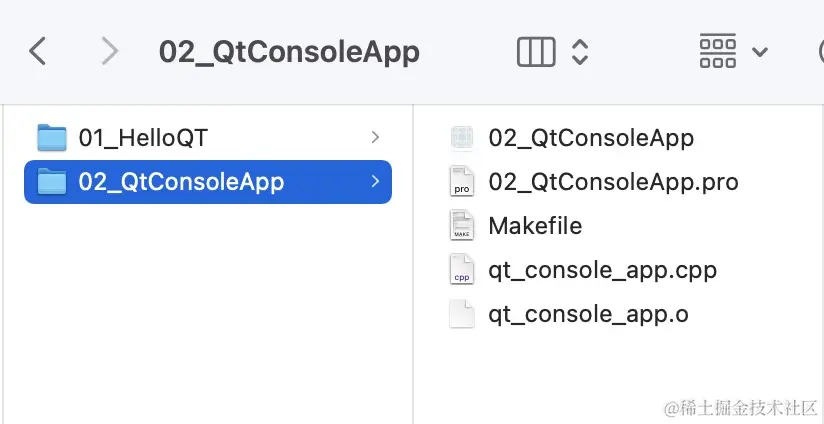Go forward with the right chevron

pyautogui.click(x=109, y=51)
